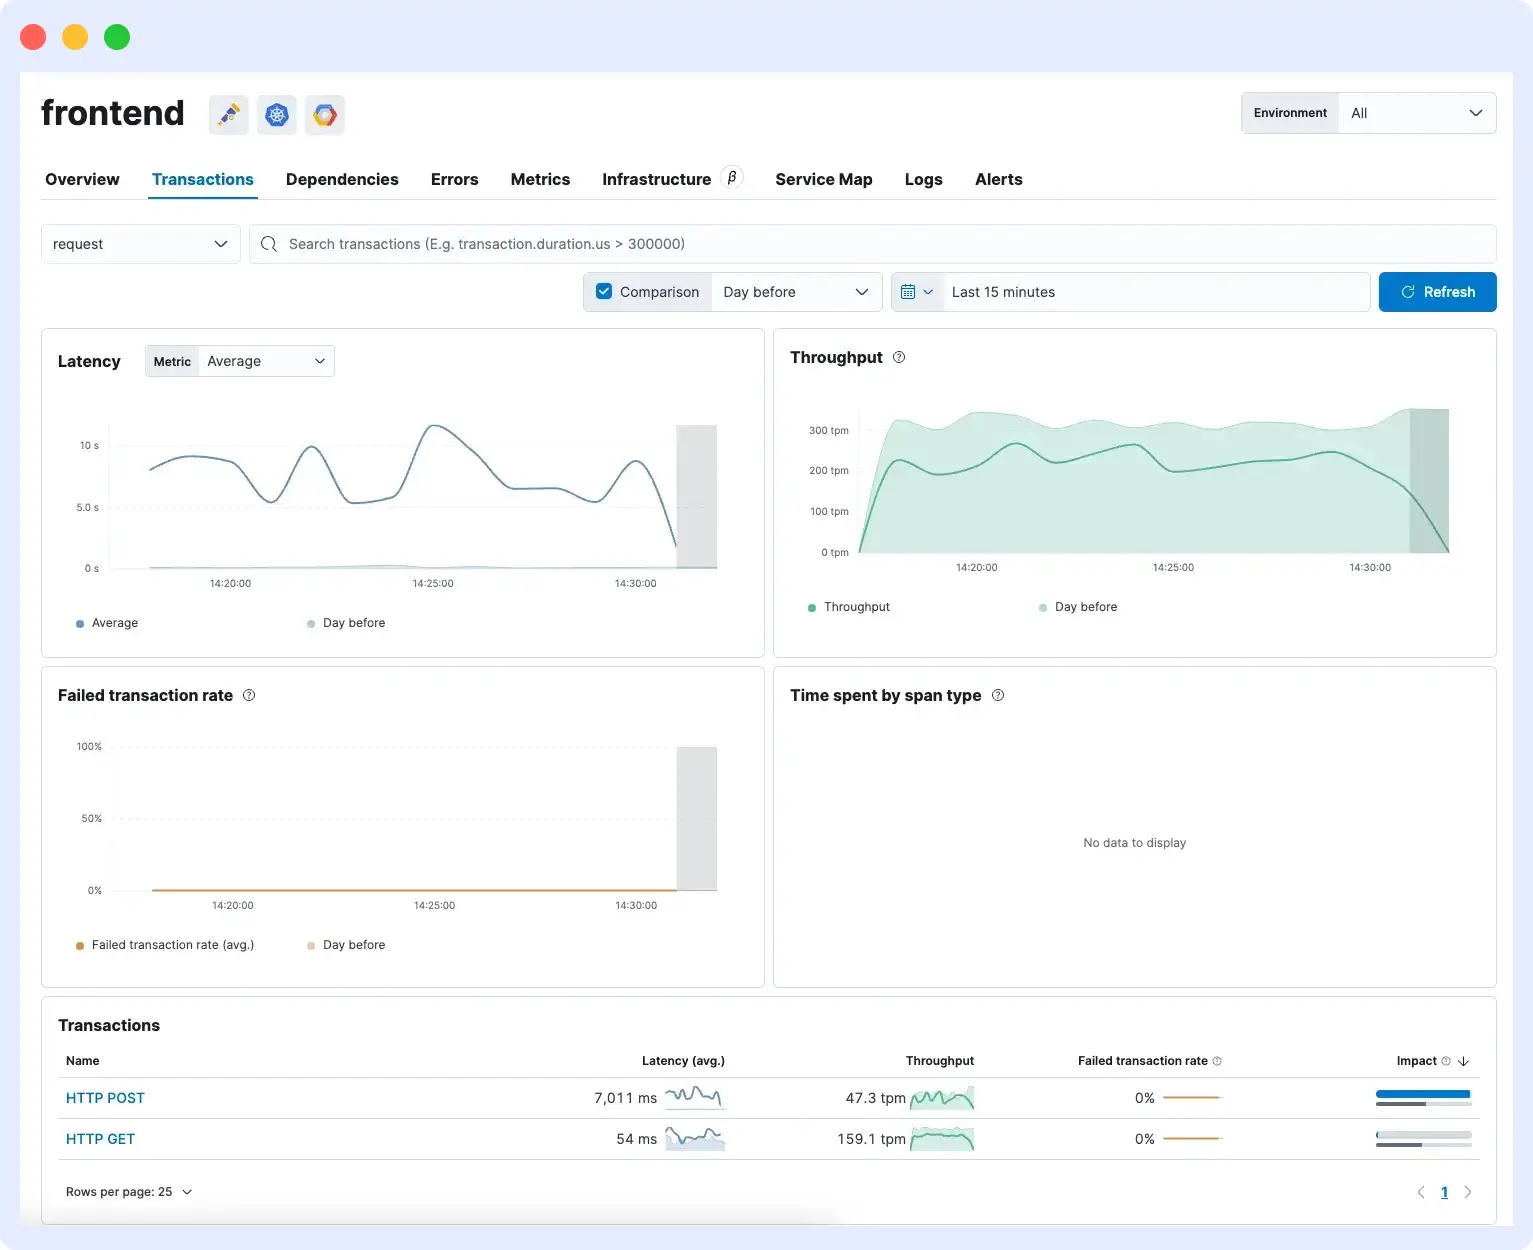Click the 7,011 ms latency value
Viewport: 1533px width, 1250px height.
tap(626, 1098)
